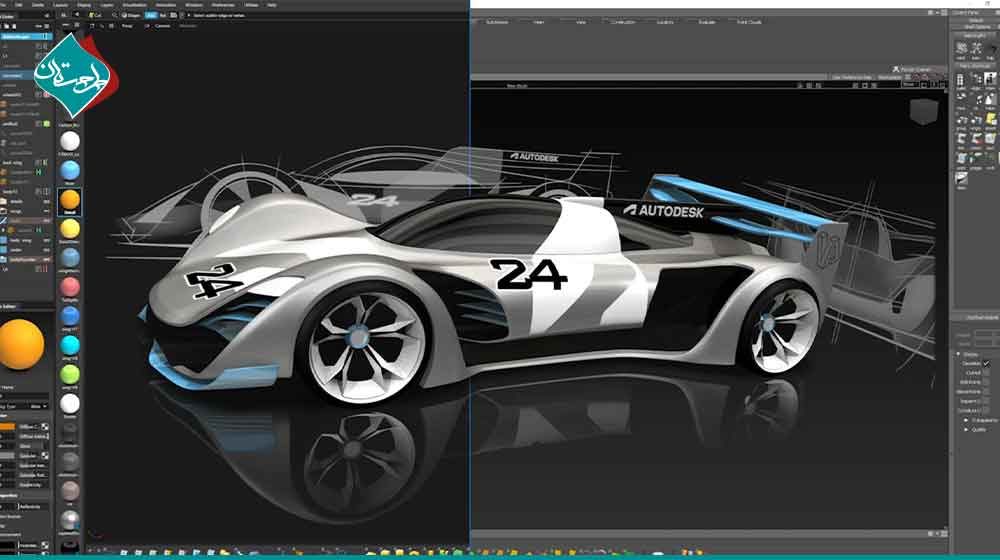Open the Specular texture map checker icon

click(45, 455)
